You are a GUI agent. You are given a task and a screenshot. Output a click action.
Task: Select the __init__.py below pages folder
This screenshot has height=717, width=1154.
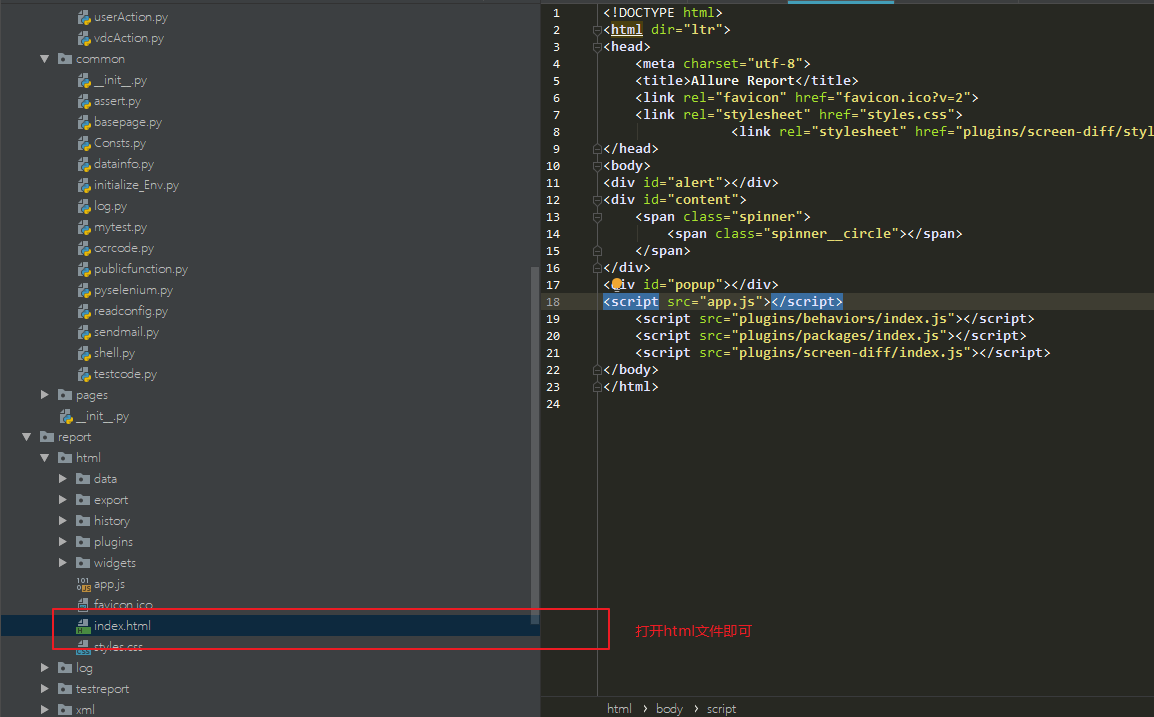[x=102, y=416]
